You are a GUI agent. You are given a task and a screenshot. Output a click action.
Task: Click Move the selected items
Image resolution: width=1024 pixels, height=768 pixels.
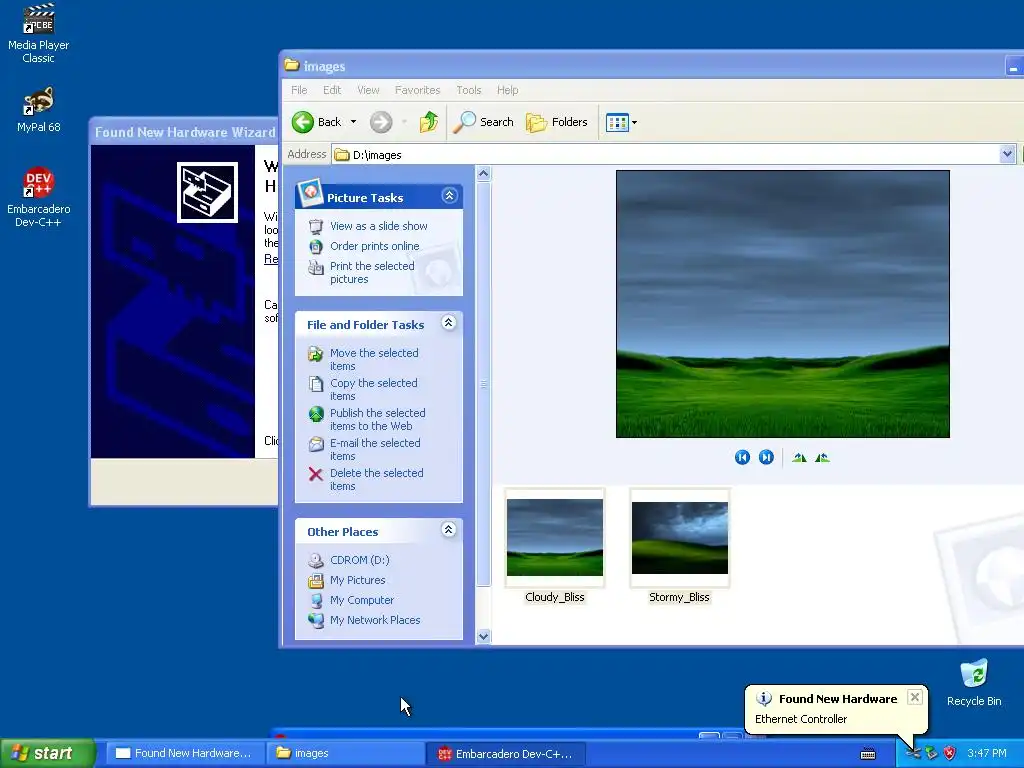pos(374,359)
